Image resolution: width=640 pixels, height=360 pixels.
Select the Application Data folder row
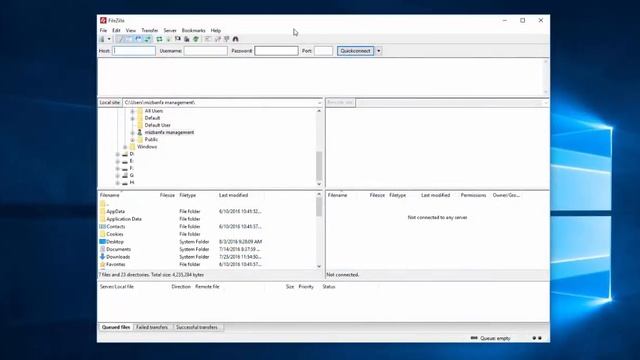[207, 219]
